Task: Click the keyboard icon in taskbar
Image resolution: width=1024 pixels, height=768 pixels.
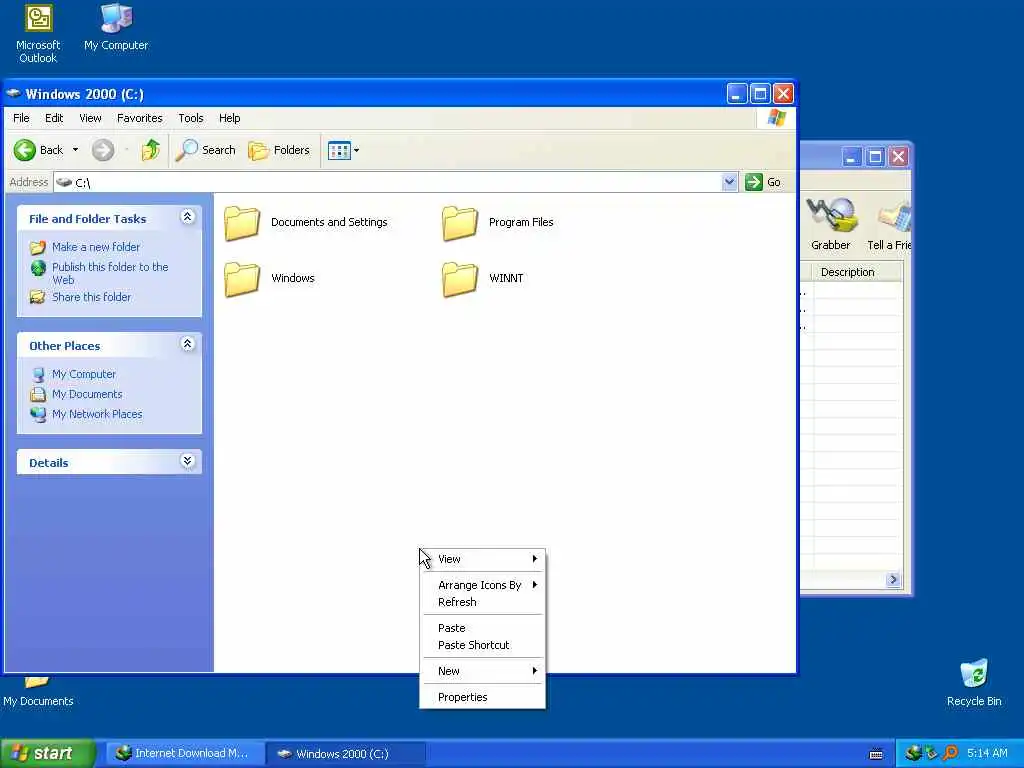Action: tap(876, 754)
